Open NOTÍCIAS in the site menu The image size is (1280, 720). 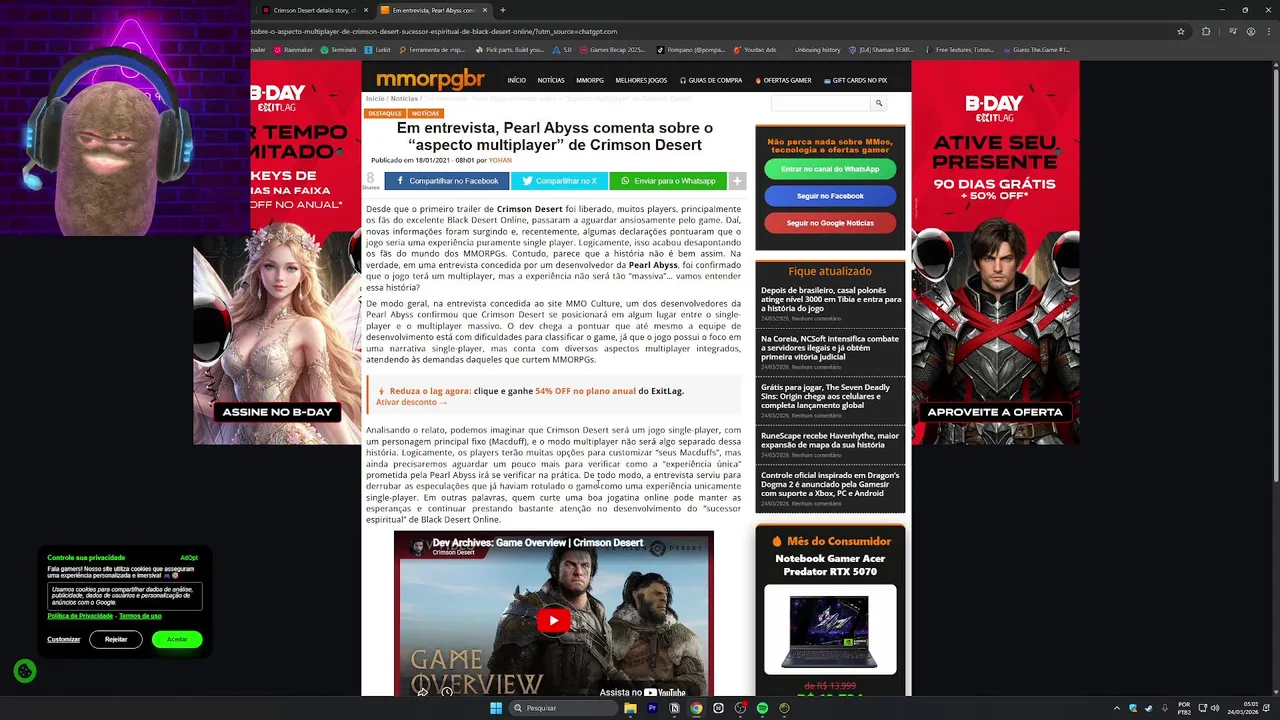pos(551,80)
